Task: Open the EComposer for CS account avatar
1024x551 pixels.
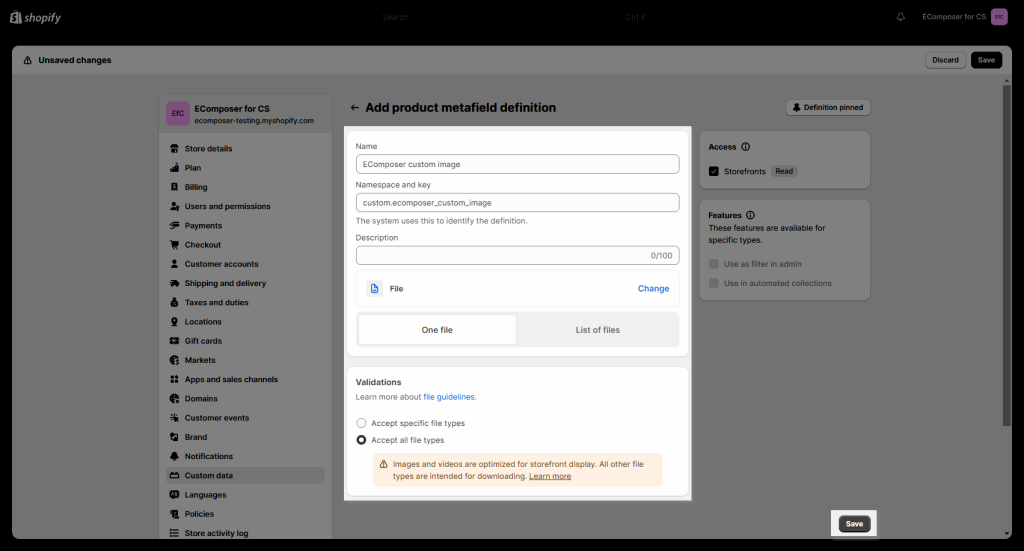Action: tap(999, 17)
